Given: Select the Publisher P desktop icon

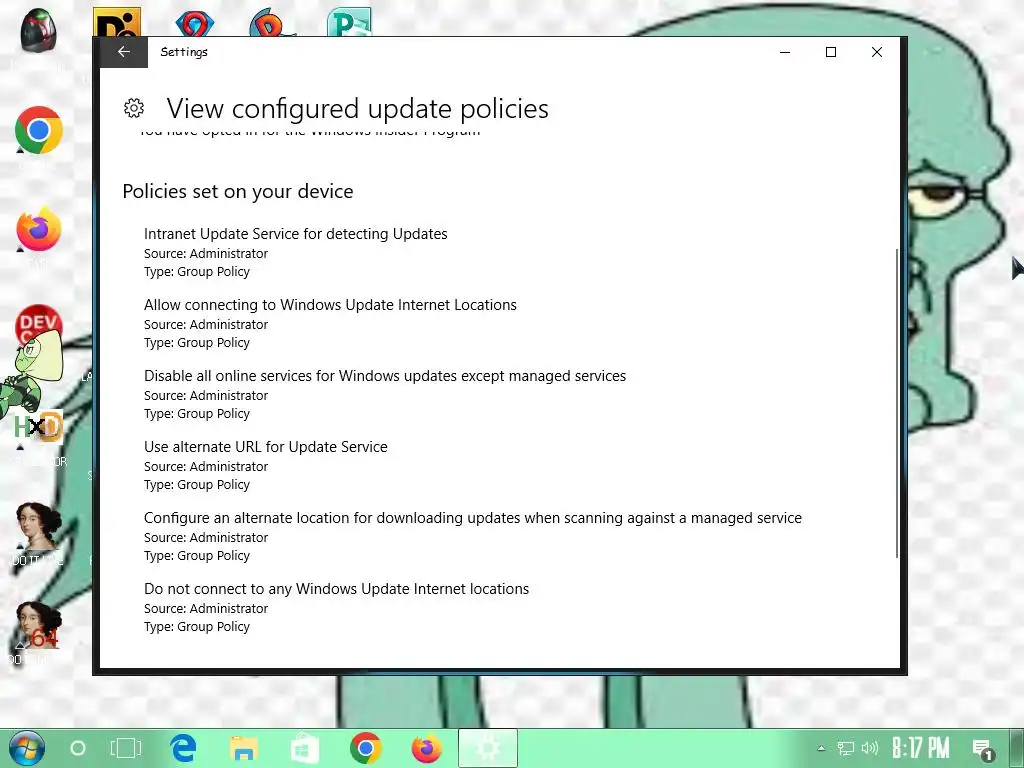Looking at the screenshot, I should pyautogui.click(x=349, y=22).
